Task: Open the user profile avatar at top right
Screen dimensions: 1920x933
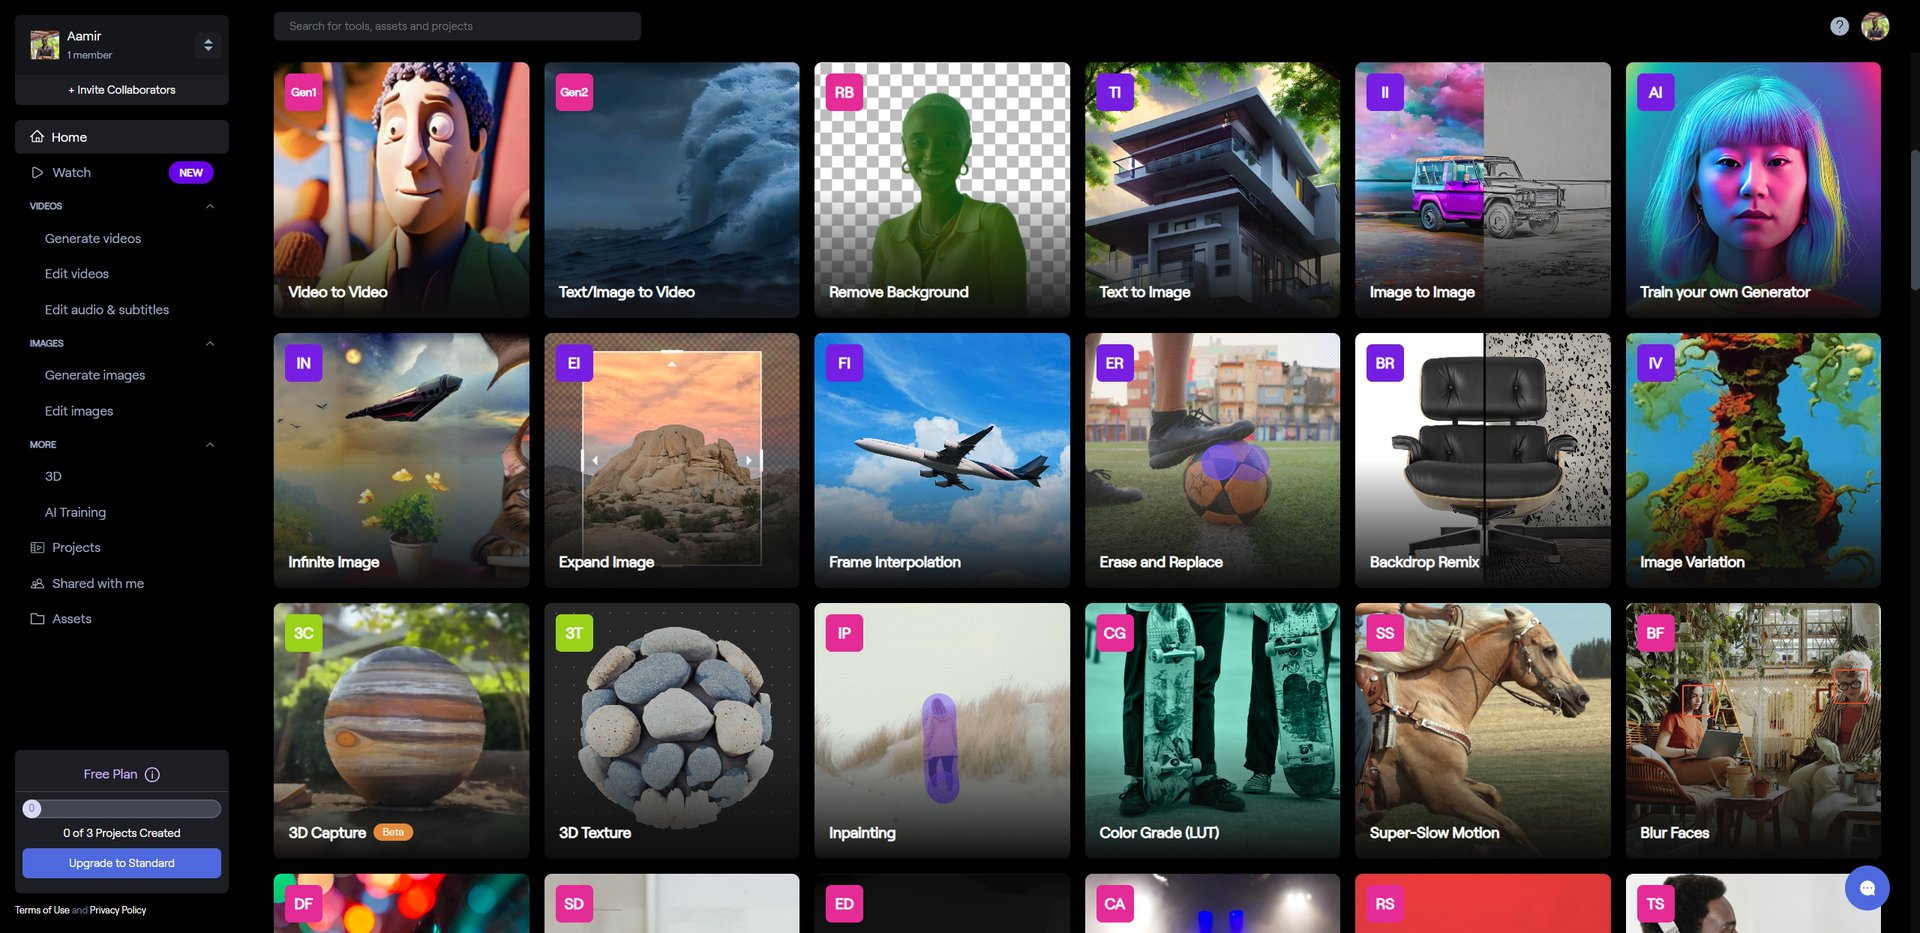Action: [x=1875, y=27]
